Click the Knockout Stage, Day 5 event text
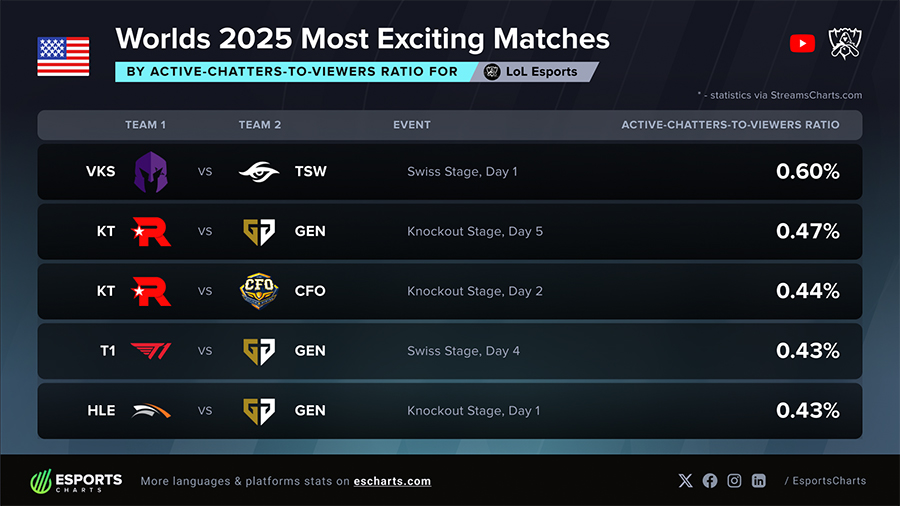Image resolution: width=900 pixels, height=506 pixels. 475,231
